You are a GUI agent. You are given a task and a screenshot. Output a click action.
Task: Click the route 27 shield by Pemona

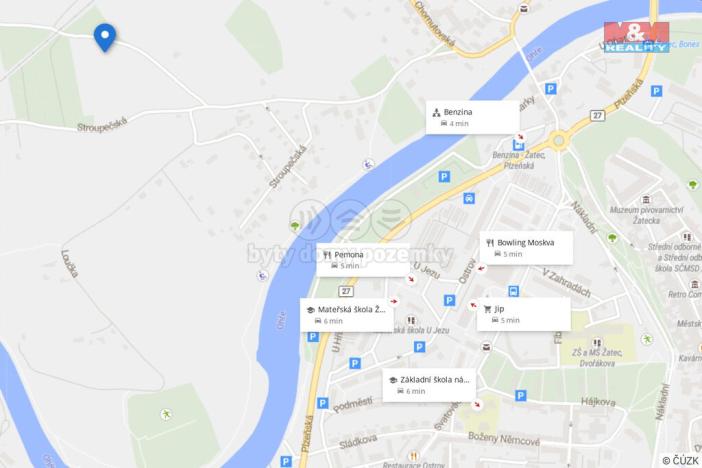point(346,291)
